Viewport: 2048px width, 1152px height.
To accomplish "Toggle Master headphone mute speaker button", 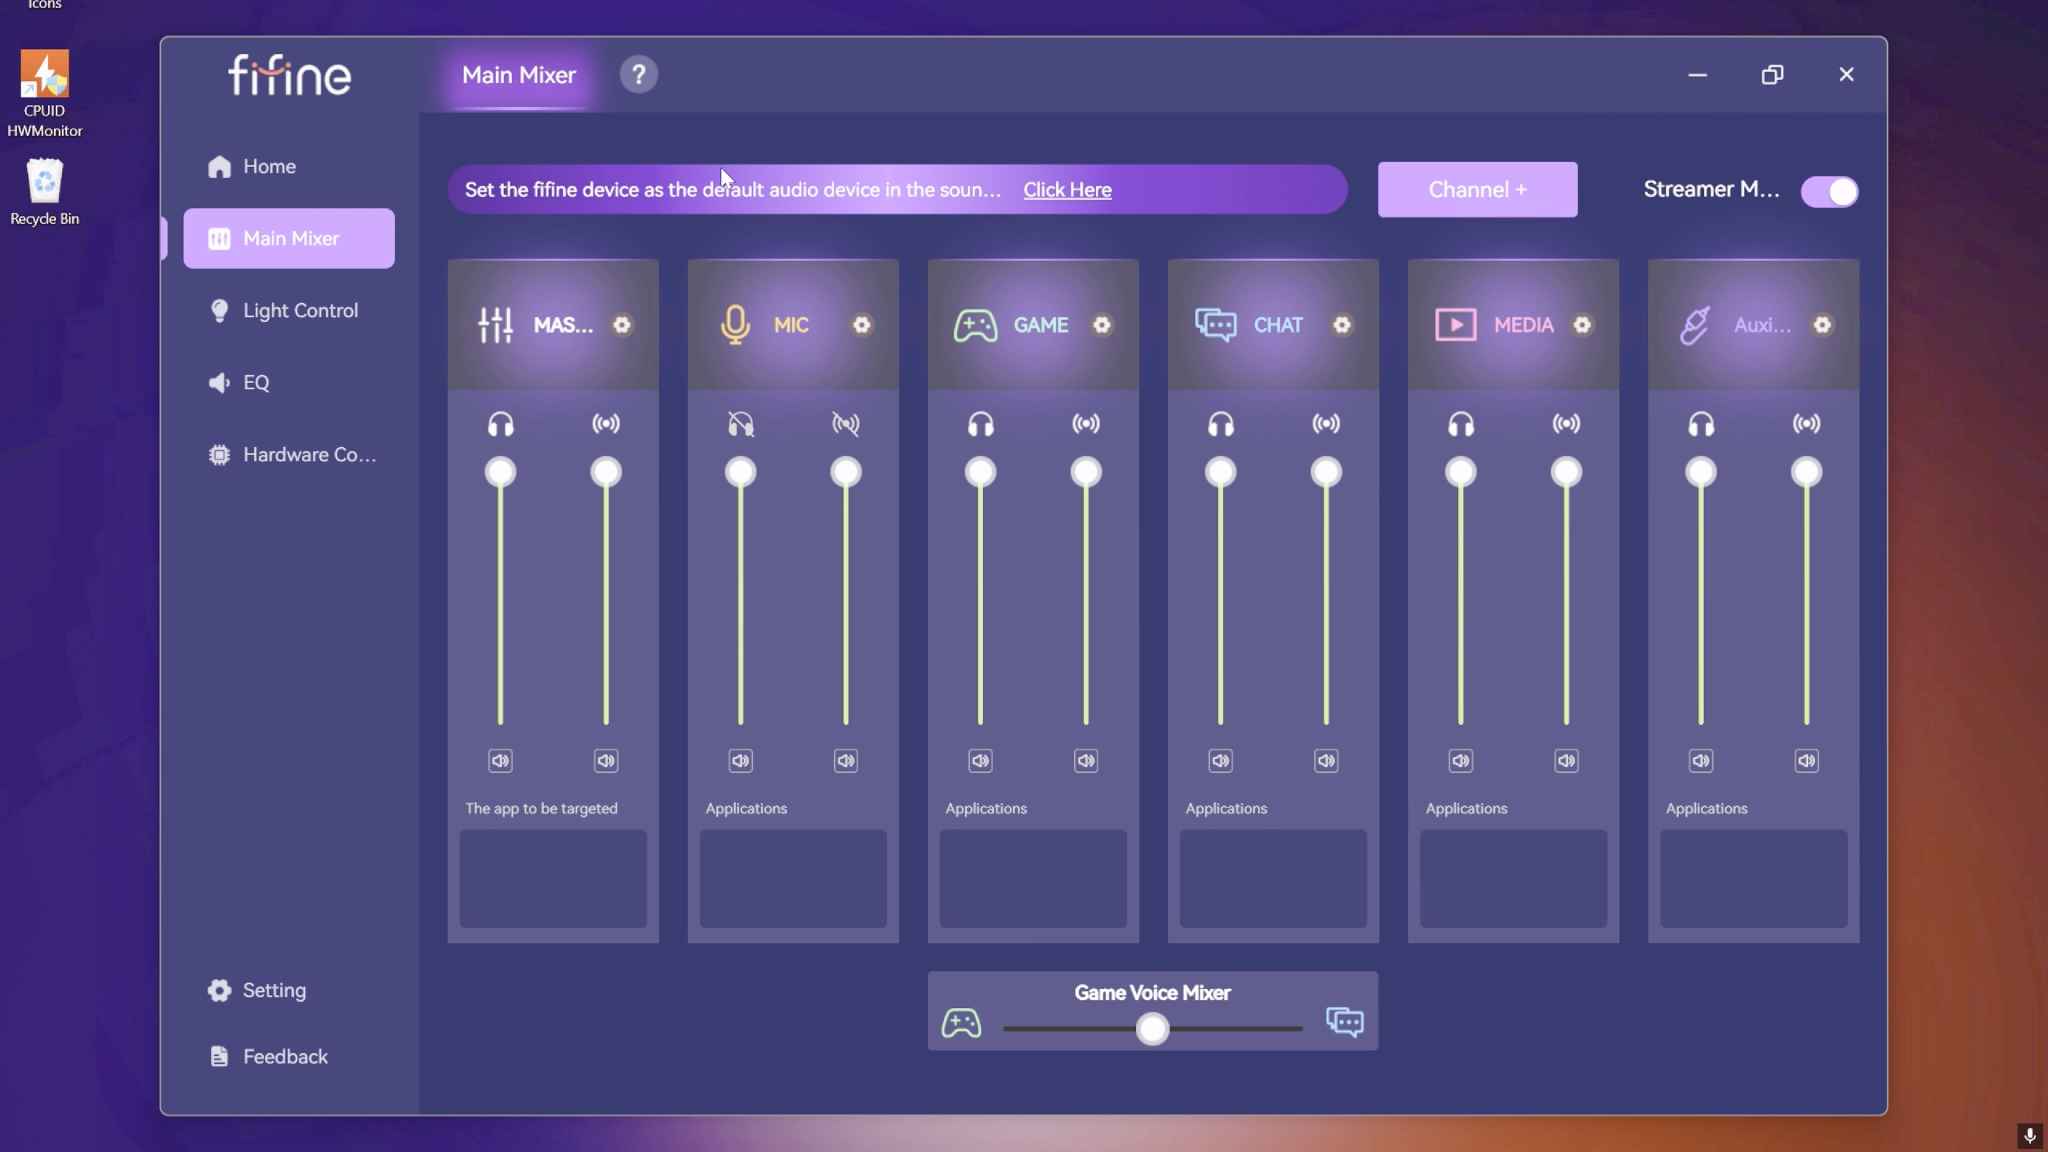I will pos(500,761).
